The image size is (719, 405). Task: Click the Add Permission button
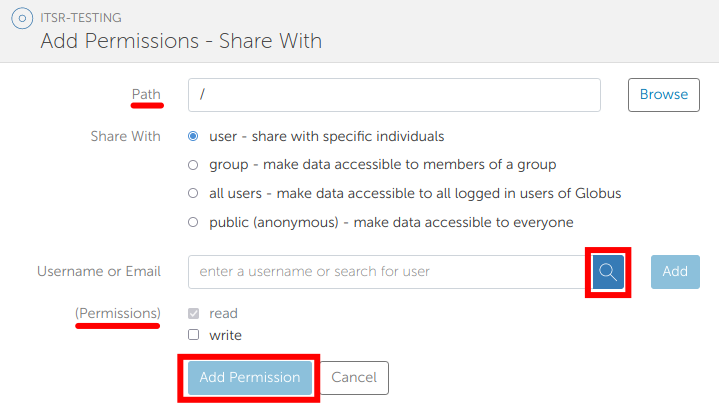pyautogui.click(x=249, y=378)
